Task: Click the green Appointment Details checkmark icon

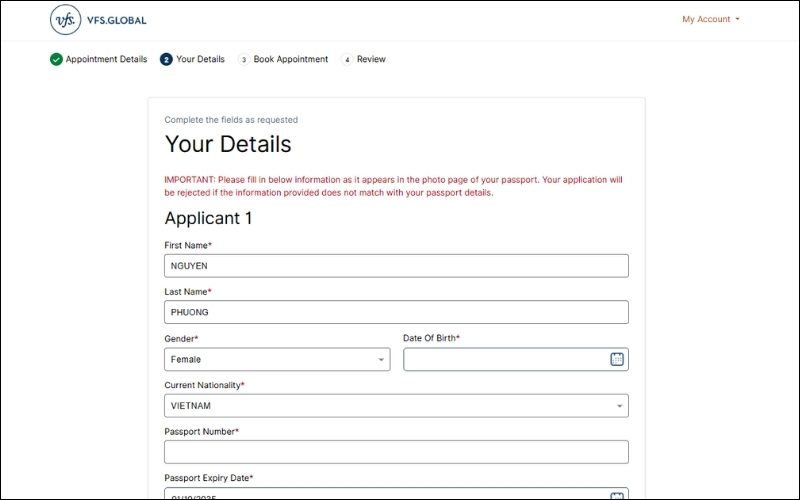Action: click(56, 59)
